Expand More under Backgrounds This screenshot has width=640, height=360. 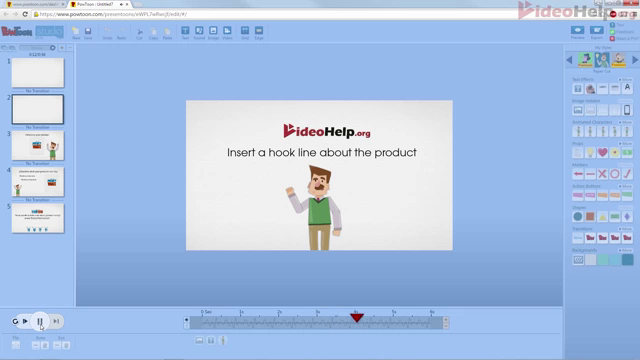point(625,250)
